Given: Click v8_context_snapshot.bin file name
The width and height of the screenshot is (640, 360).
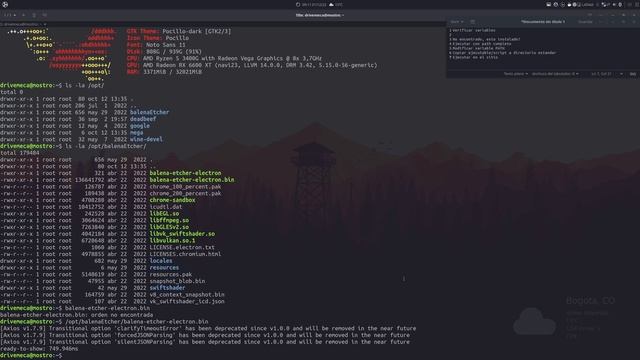Looking at the screenshot, I should (x=187, y=294).
